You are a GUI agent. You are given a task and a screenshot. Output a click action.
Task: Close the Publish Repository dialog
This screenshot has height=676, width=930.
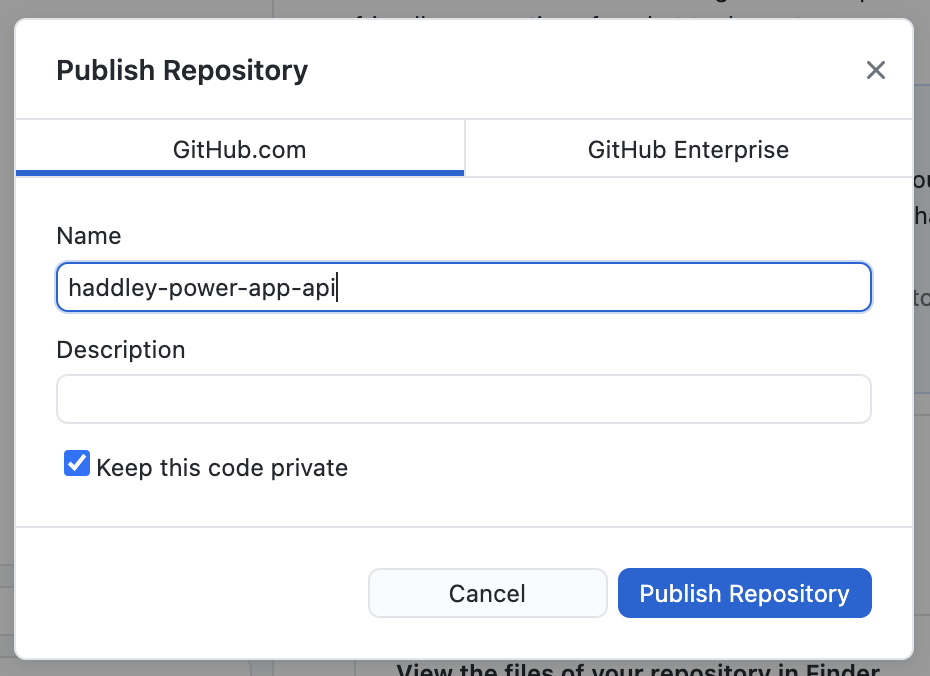875,70
